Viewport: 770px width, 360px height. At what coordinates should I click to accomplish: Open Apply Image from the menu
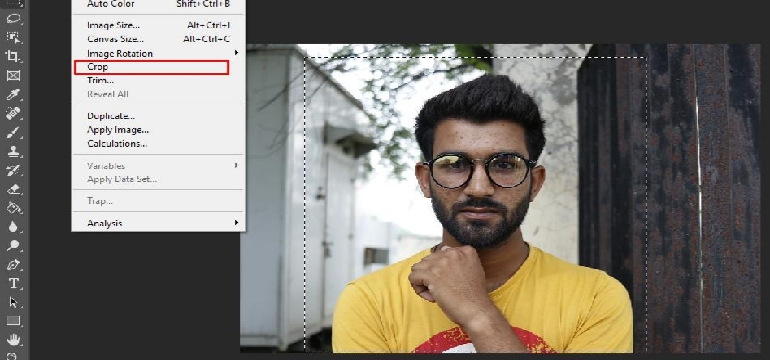(159, 130)
